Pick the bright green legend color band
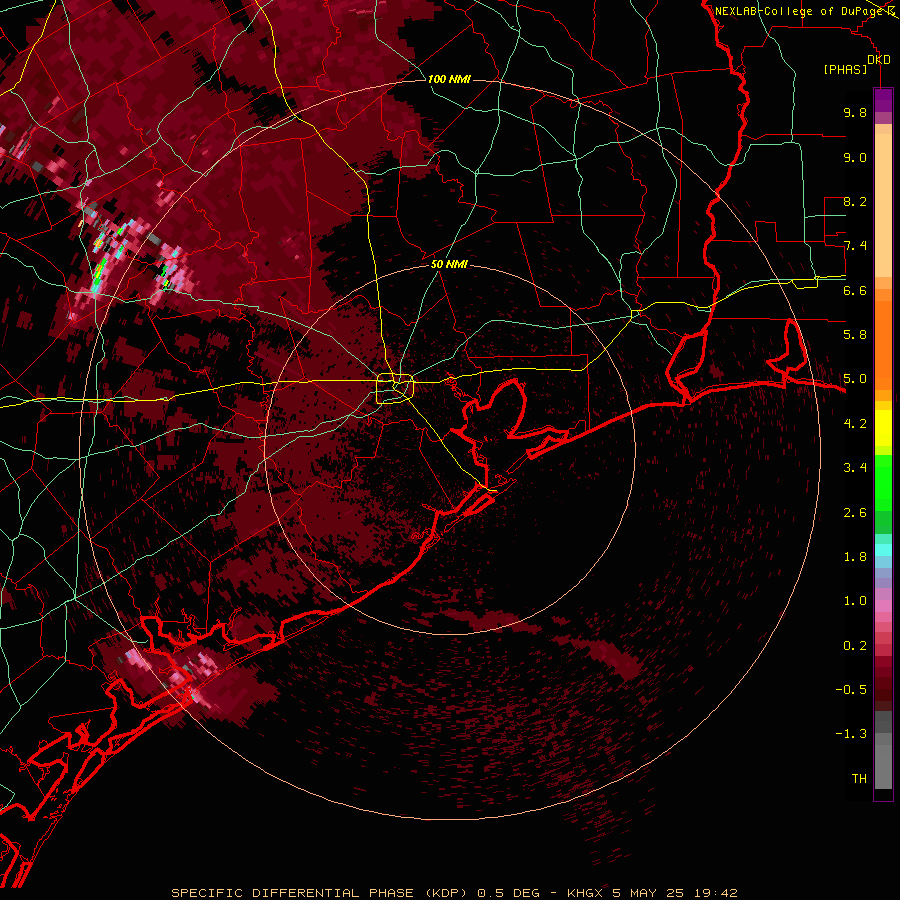Viewport: 900px width, 900px height. [x=883, y=482]
